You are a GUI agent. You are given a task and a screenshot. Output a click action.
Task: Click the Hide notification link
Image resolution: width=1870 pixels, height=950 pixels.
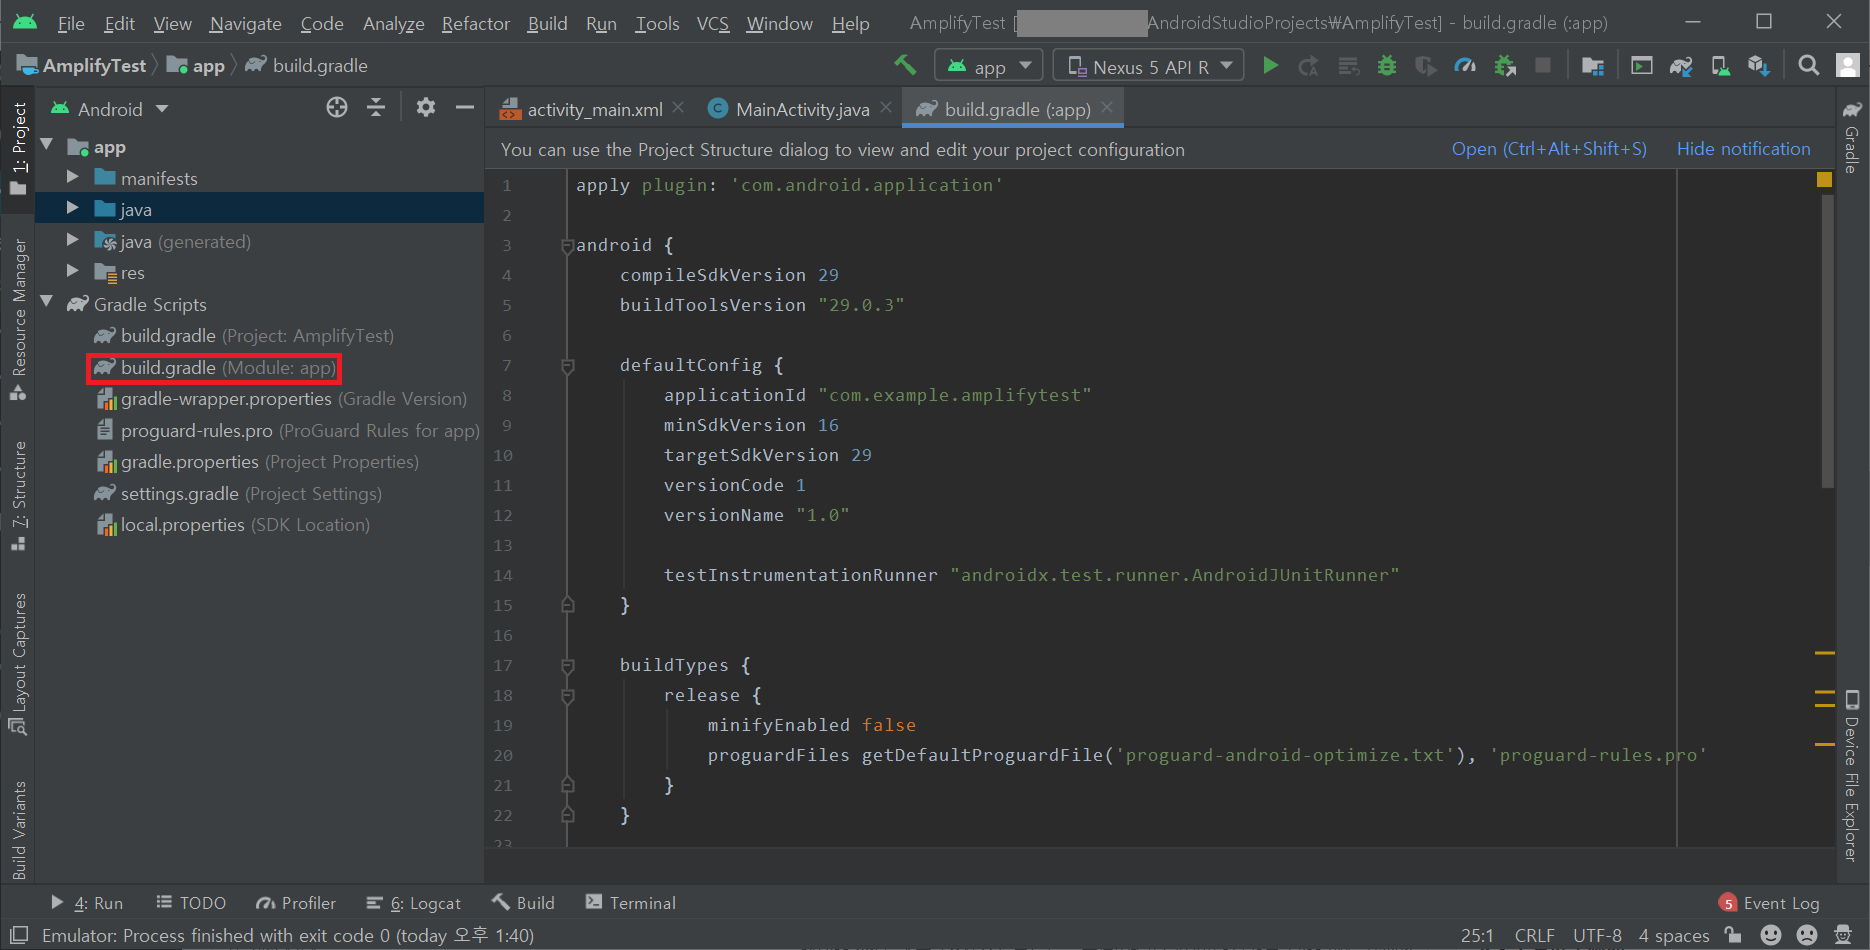pyautogui.click(x=1743, y=149)
